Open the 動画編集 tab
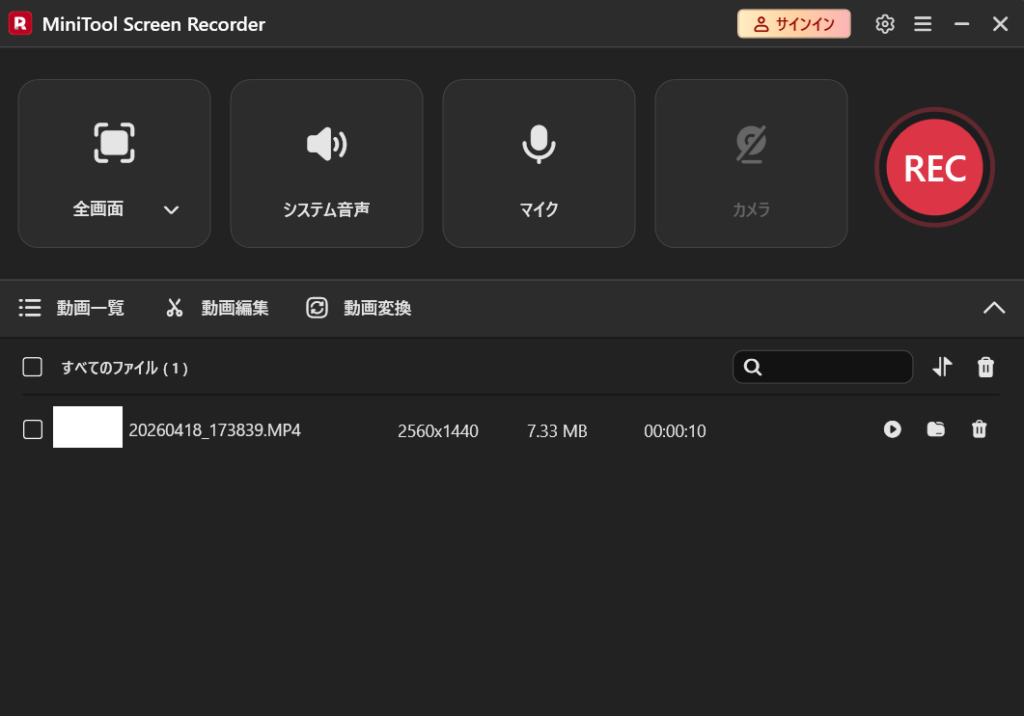This screenshot has height=716, width=1024. click(x=217, y=308)
